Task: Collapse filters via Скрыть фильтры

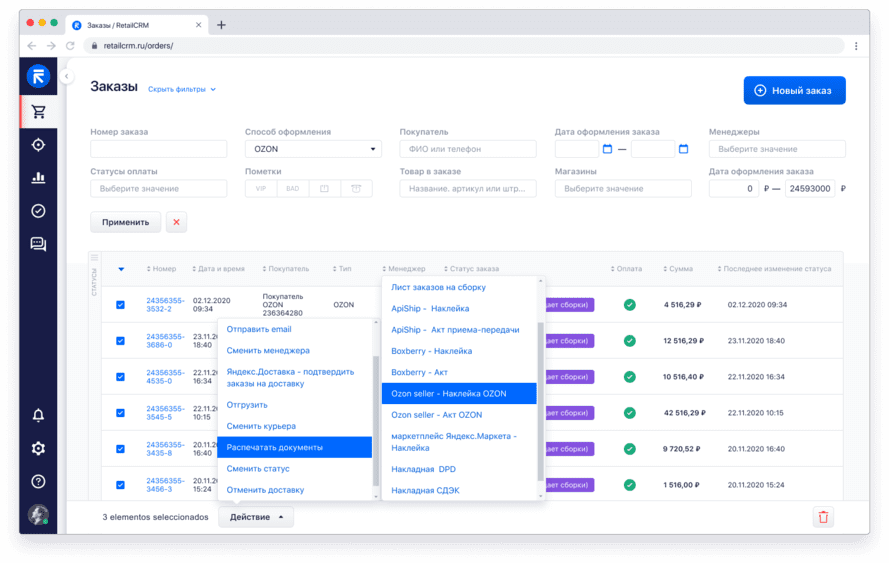Action: coord(181,89)
